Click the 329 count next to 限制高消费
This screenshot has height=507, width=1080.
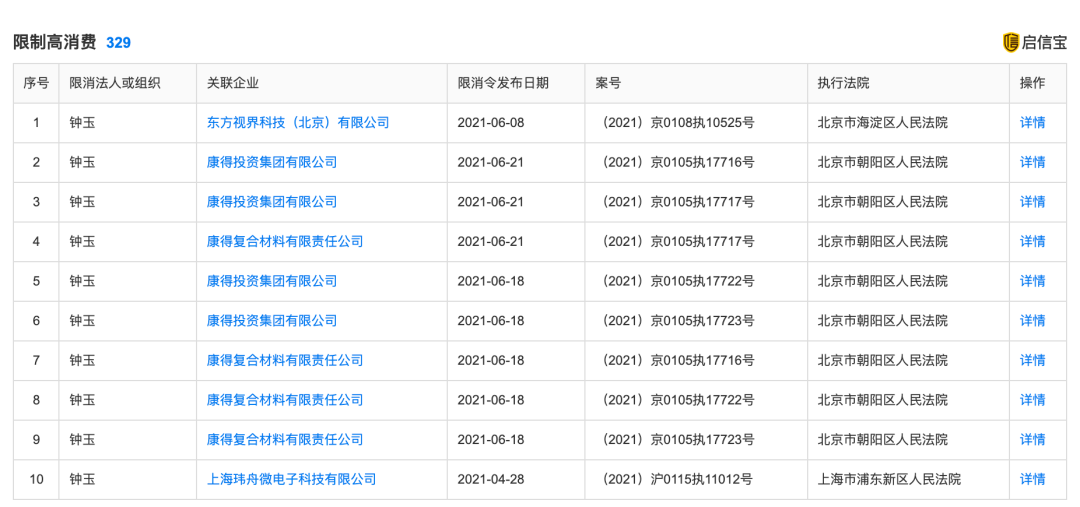[x=118, y=43]
